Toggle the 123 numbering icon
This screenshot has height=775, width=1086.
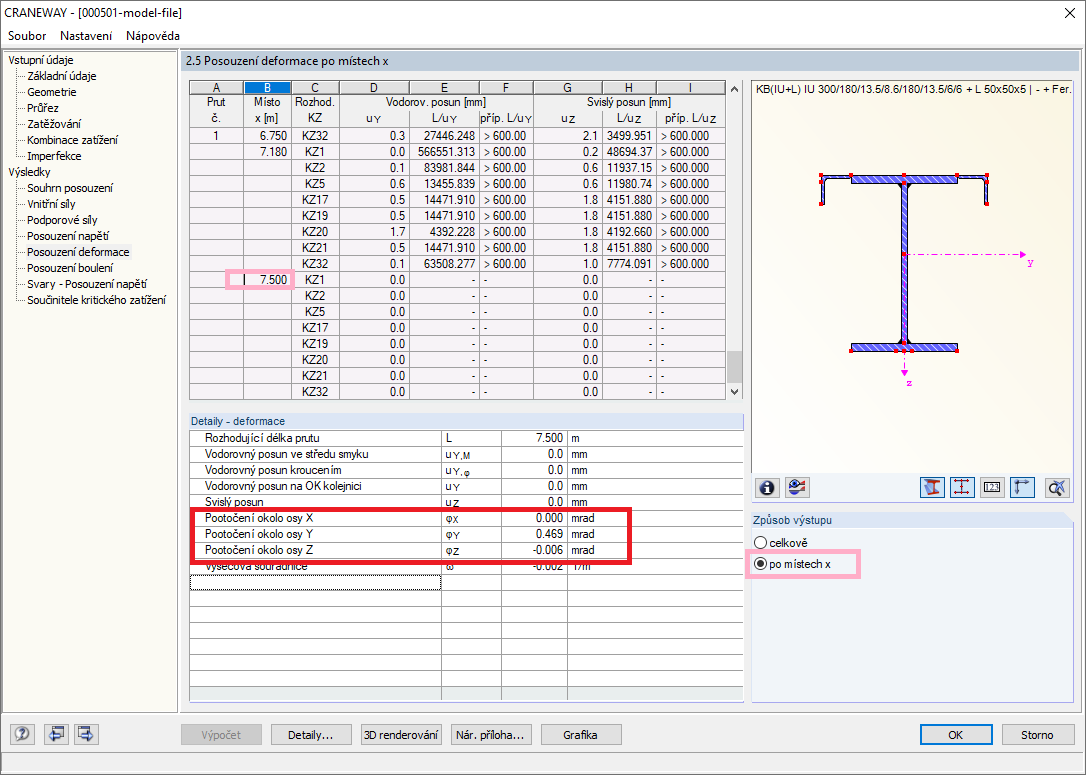click(x=992, y=488)
